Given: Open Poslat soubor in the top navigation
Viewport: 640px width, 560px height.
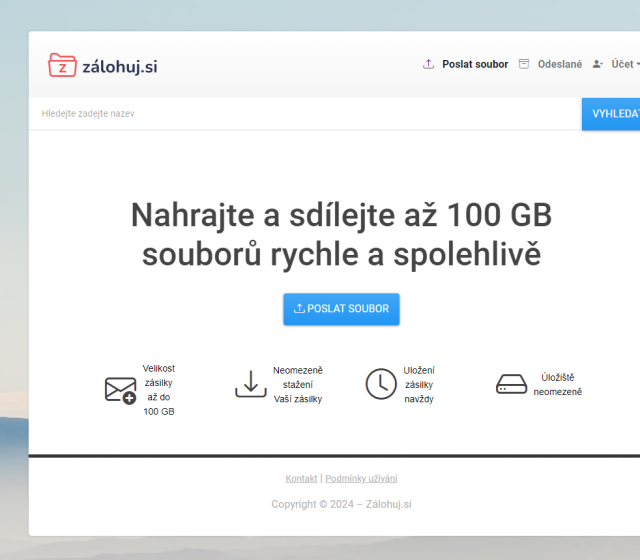Looking at the screenshot, I should (475, 64).
